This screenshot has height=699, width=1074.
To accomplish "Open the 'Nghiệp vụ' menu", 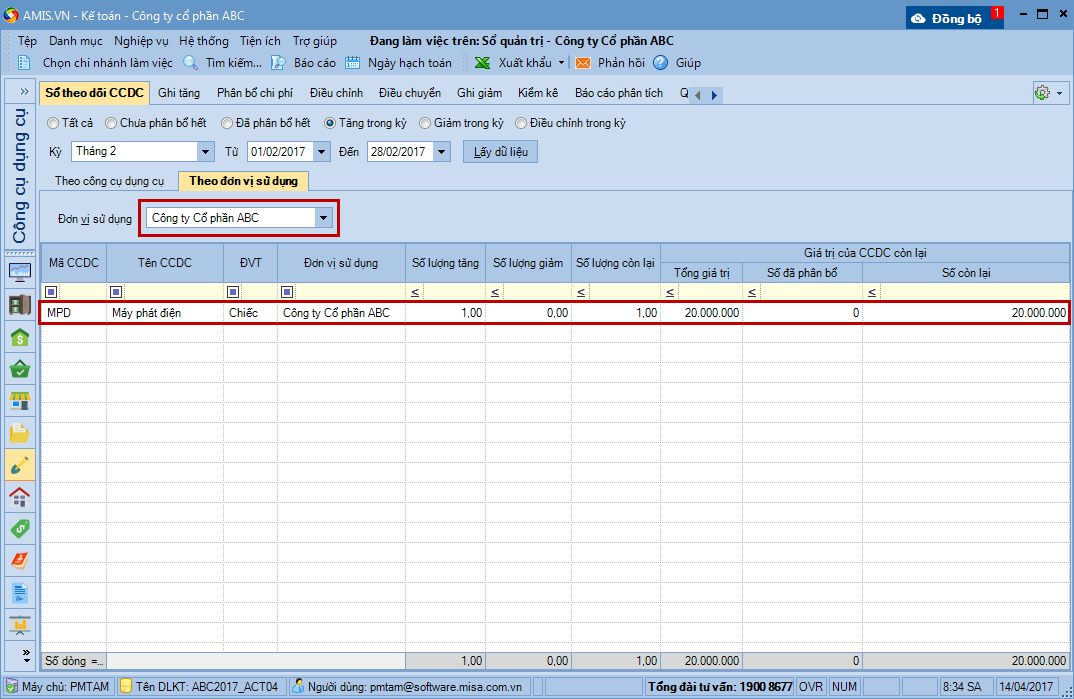I will click(x=141, y=41).
